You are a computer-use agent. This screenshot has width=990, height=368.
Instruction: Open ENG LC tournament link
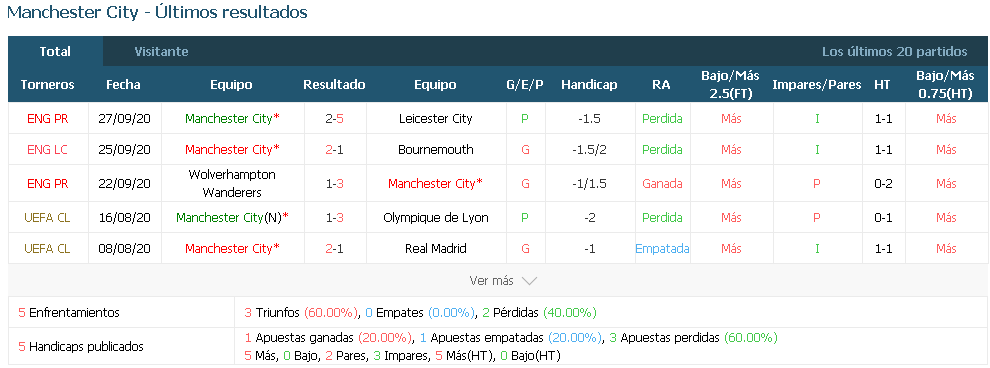pyautogui.click(x=47, y=150)
